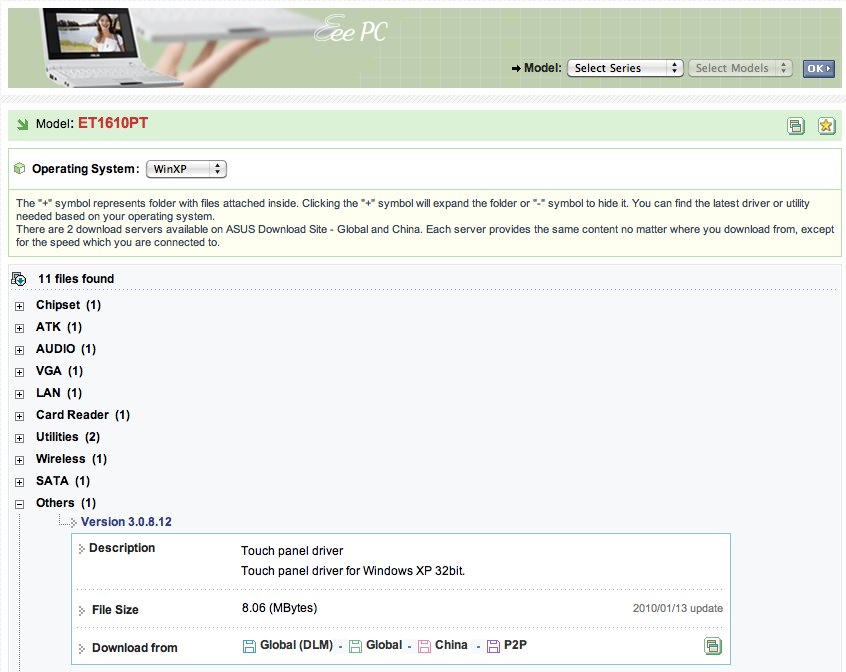Click 'Touch panel driver for Windows XP 32bit.' text

point(353,571)
